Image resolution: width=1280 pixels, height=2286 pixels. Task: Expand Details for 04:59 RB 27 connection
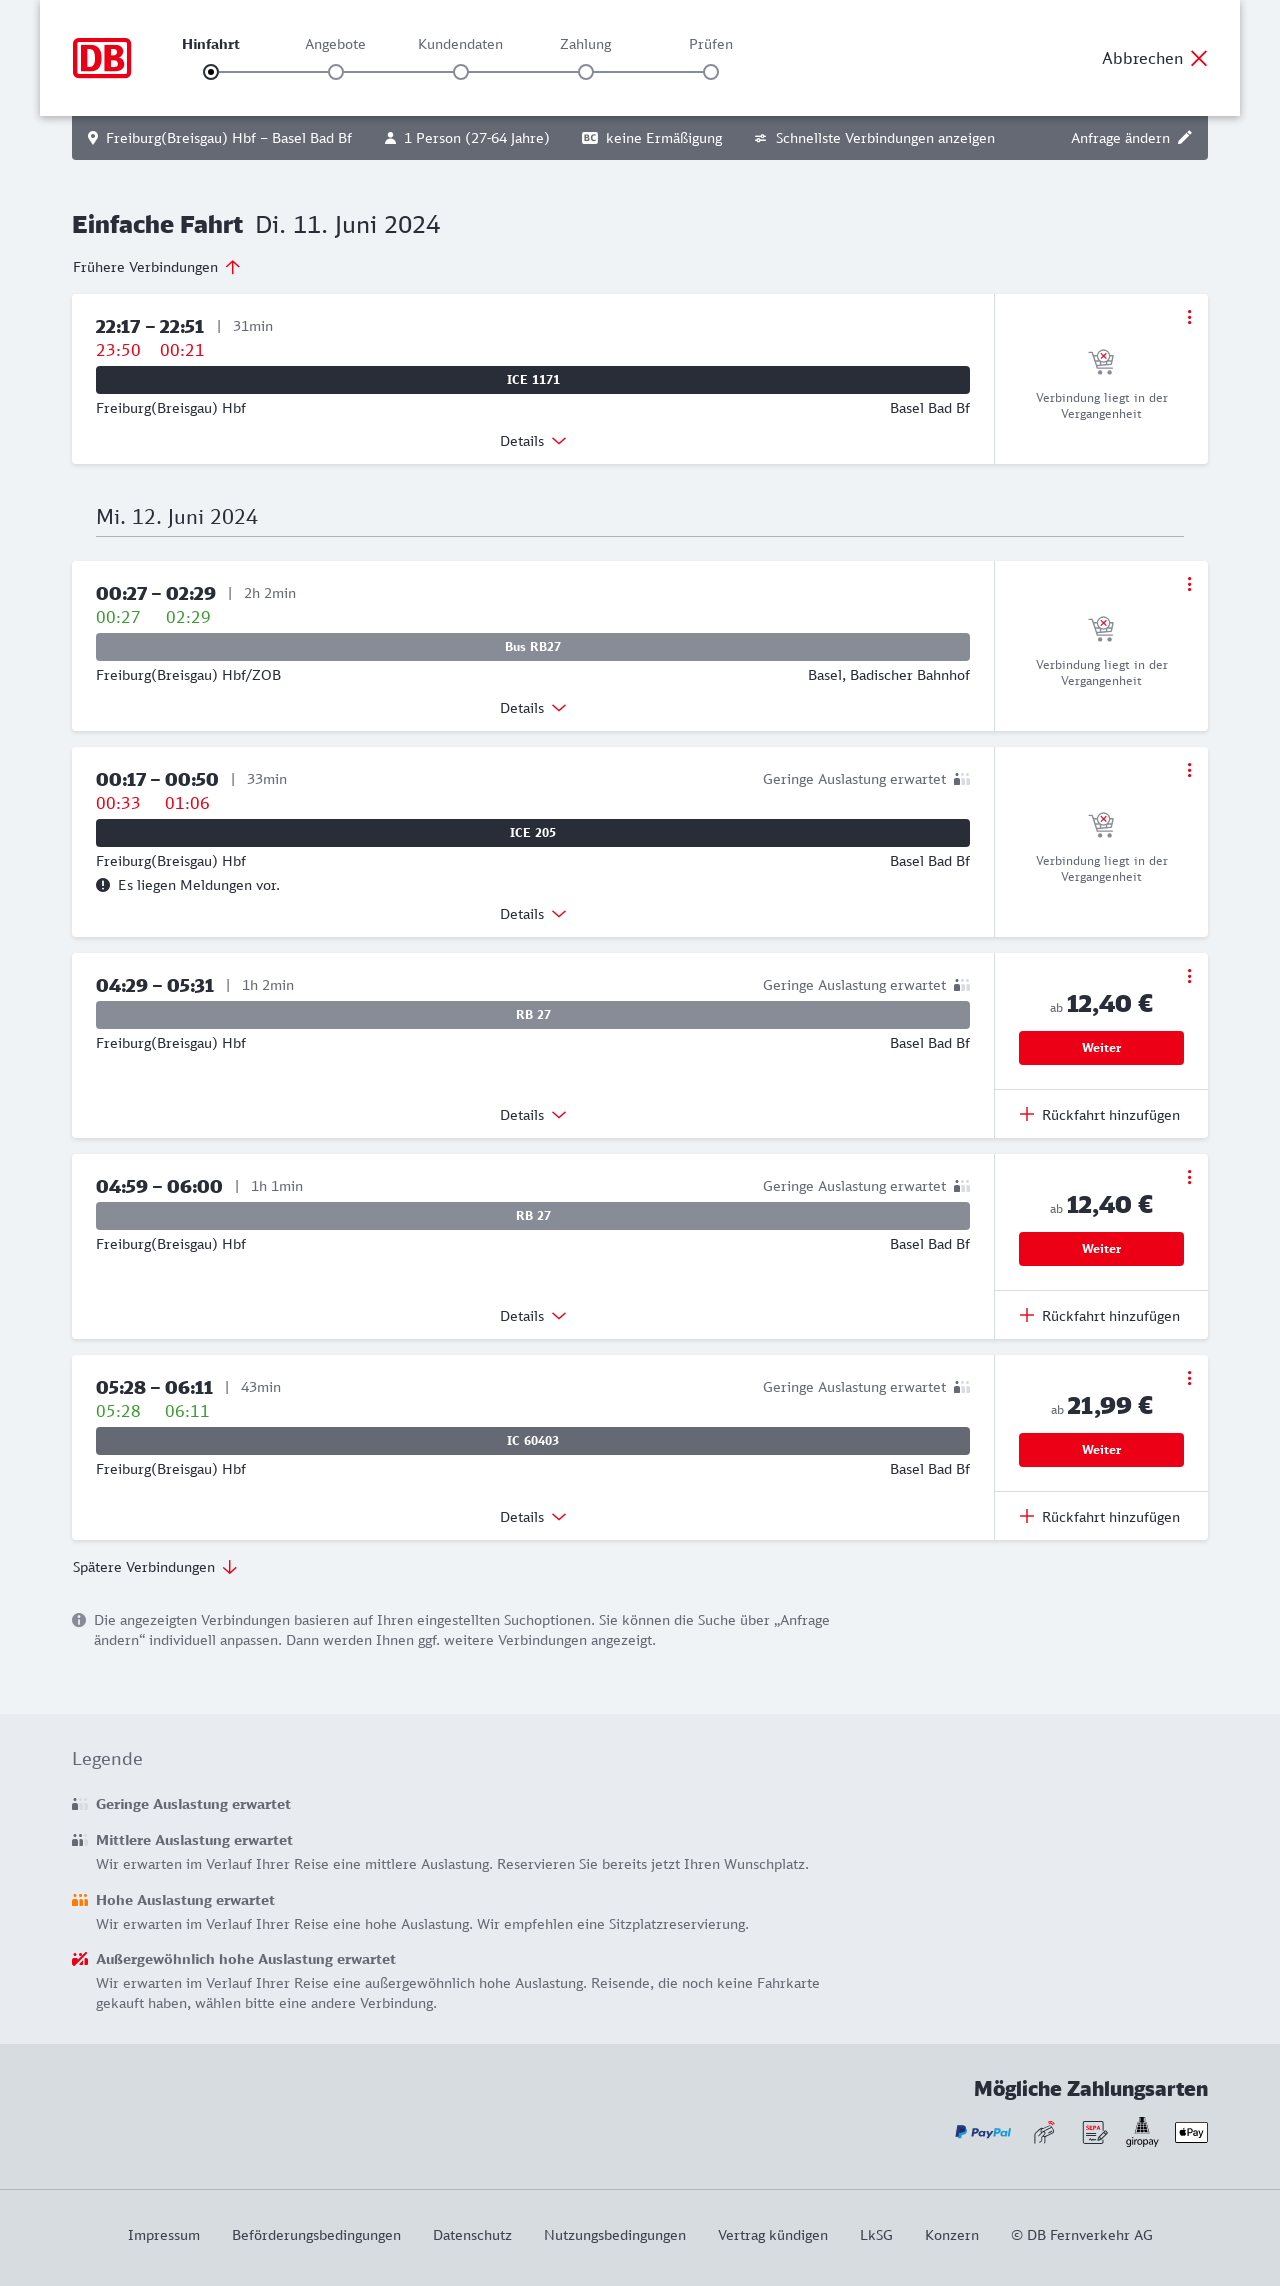coord(533,1316)
